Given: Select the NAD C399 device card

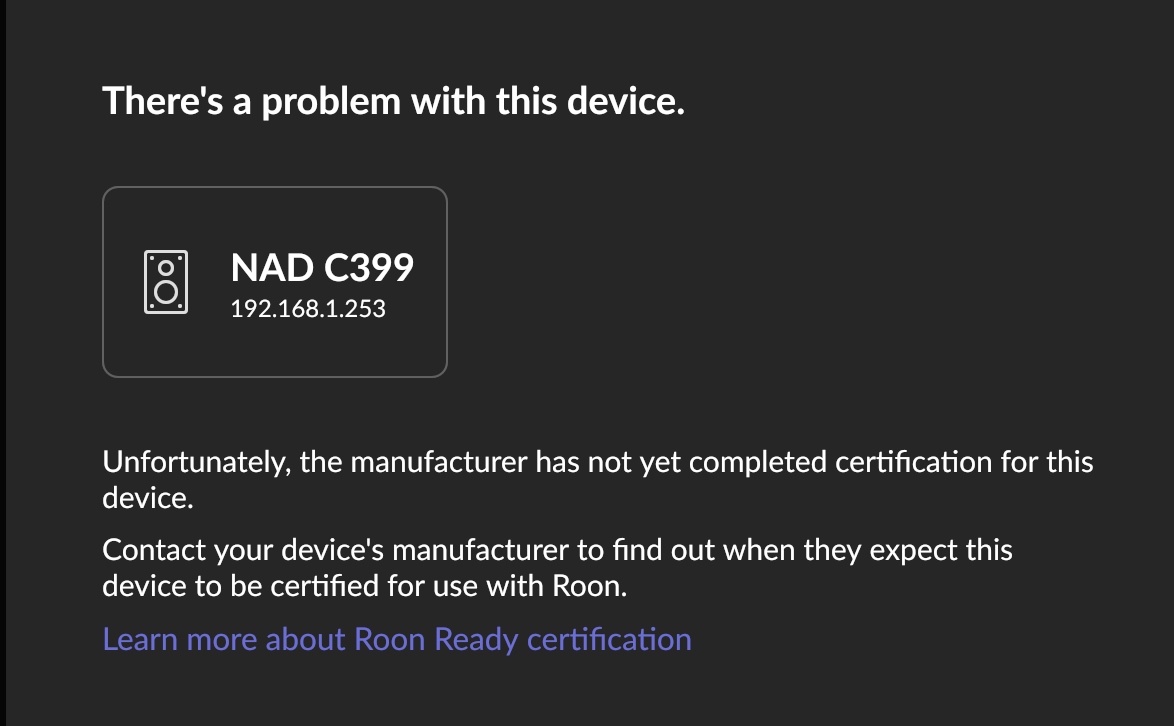Looking at the screenshot, I should 275,282.
